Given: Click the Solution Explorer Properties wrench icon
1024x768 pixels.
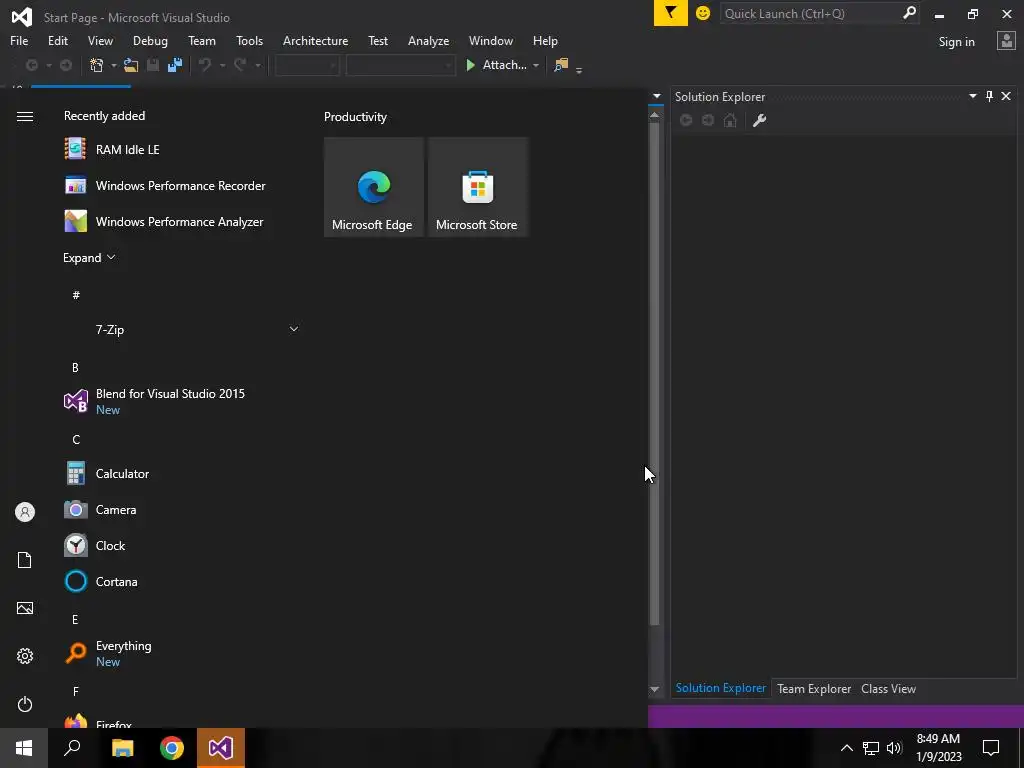Looking at the screenshot, I should point(759,120).
